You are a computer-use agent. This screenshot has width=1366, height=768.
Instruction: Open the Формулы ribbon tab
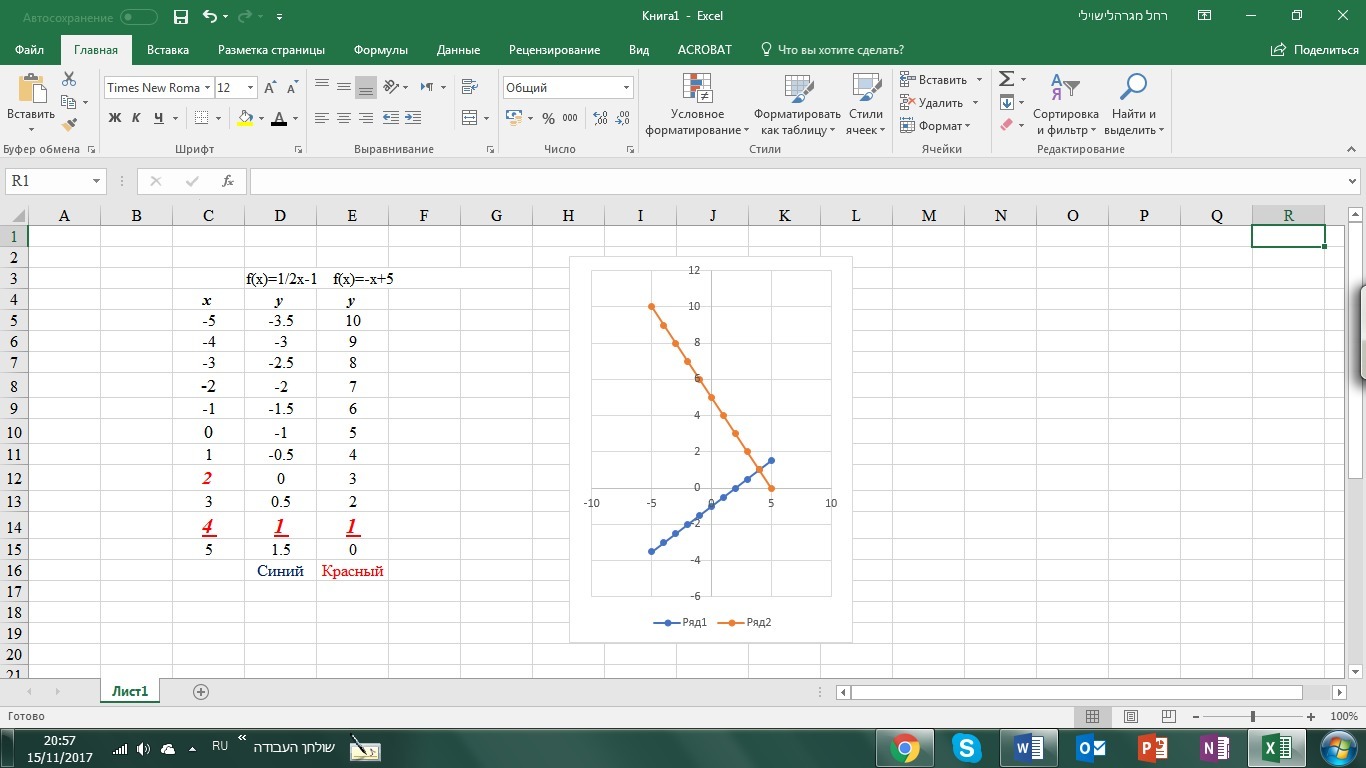(x=381, y=50)
